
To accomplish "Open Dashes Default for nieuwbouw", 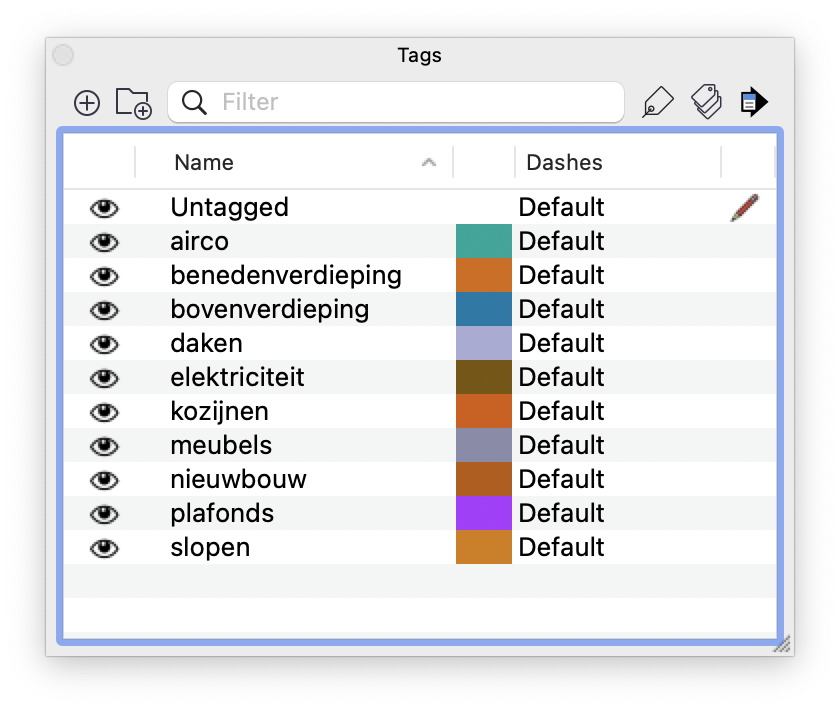I will pyautogui.click(x=561, y=479).
